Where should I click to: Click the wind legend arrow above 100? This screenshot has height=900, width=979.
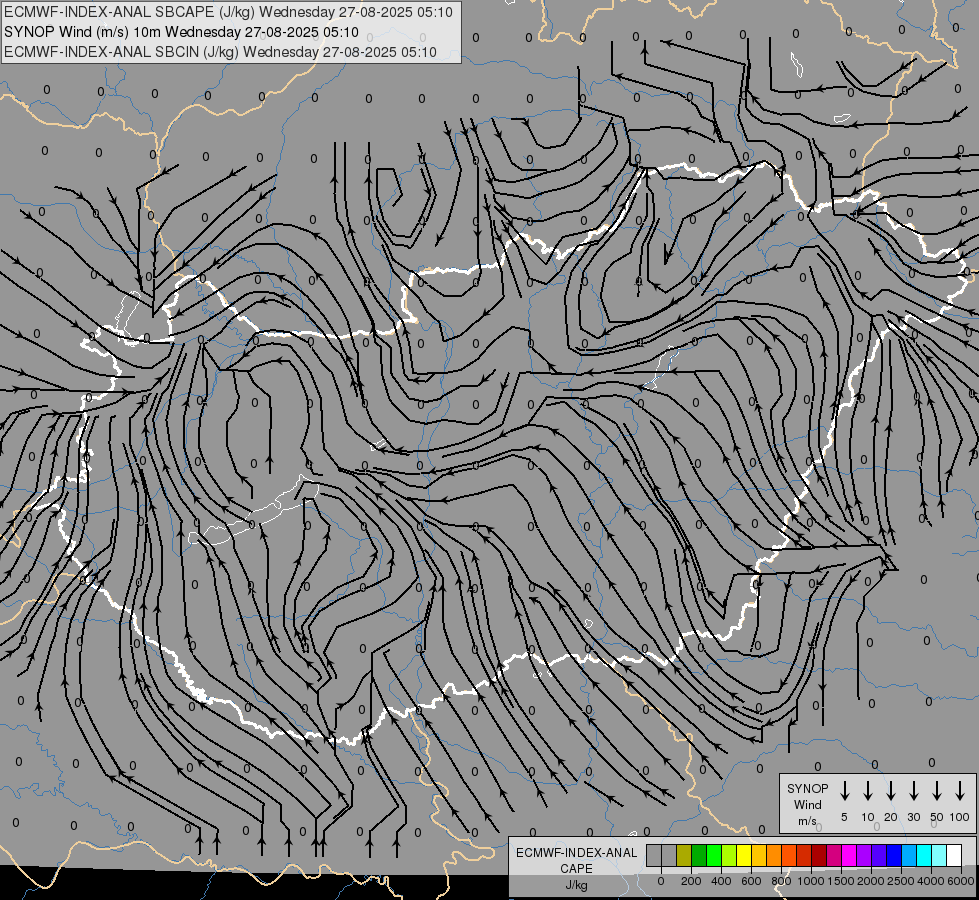point(960,791)
